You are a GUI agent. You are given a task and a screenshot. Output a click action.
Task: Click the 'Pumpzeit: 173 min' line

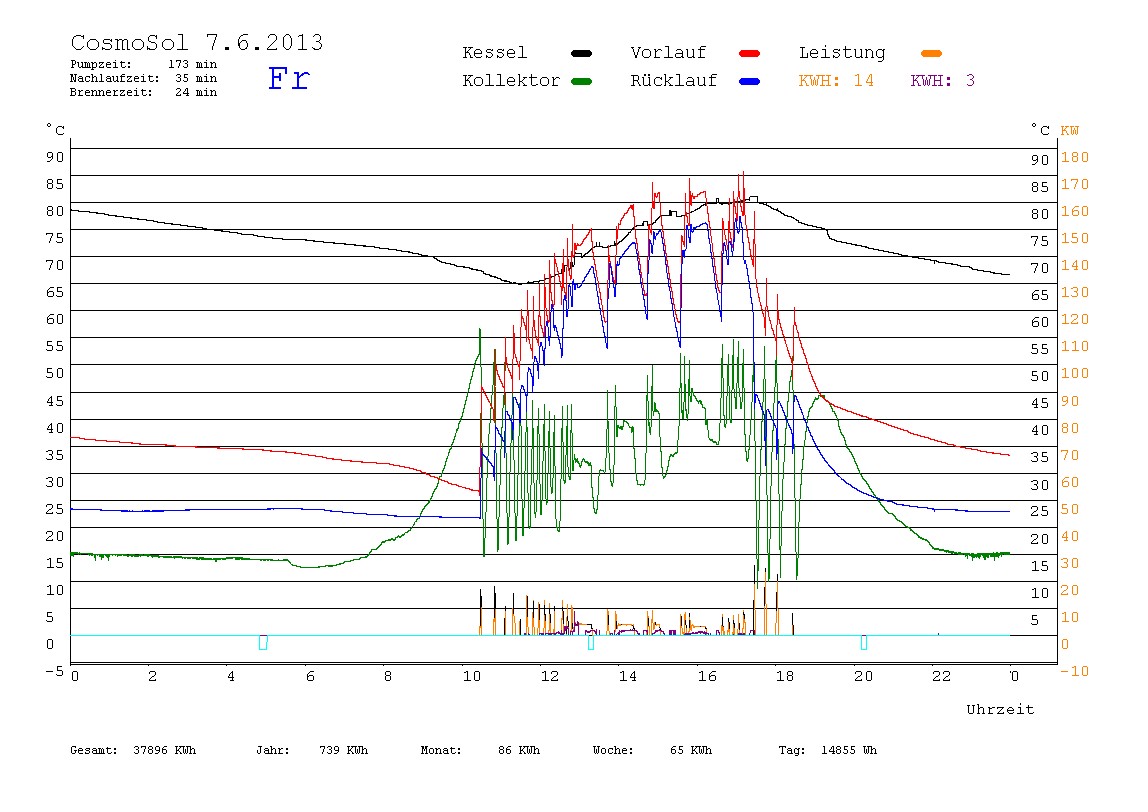point(144,64)
